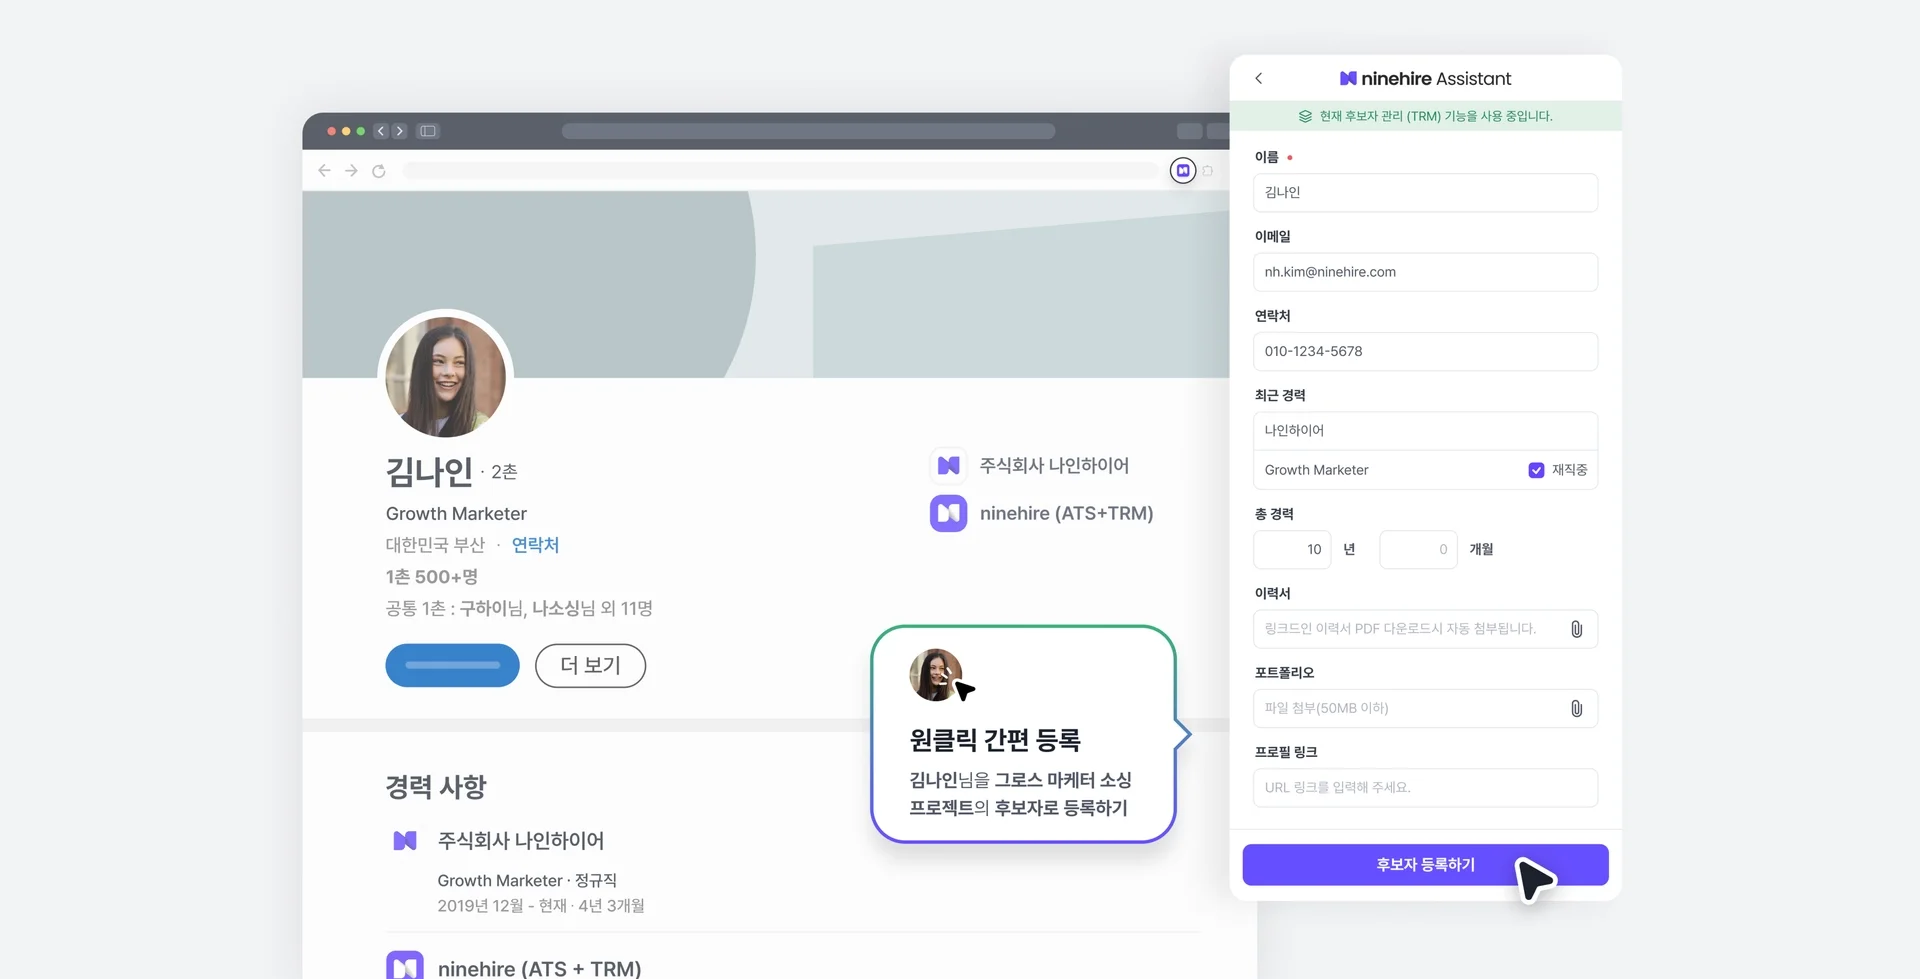Click the 주식회사 나인하이어 logo in the profile header
The height and width of the screenshot is (979, 1920).
click(948, 465)
